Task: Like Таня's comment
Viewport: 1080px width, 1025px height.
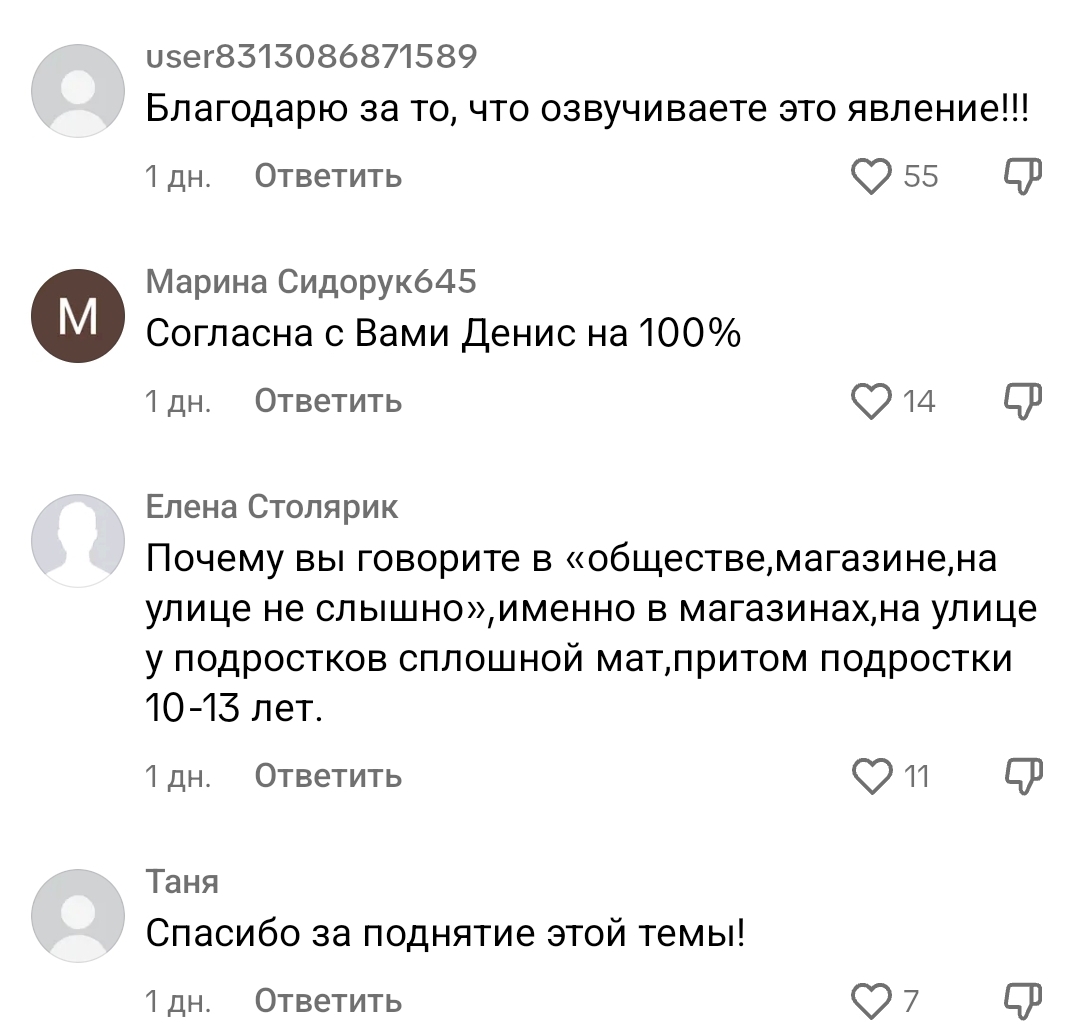Action: click(x=871, y=1000)
